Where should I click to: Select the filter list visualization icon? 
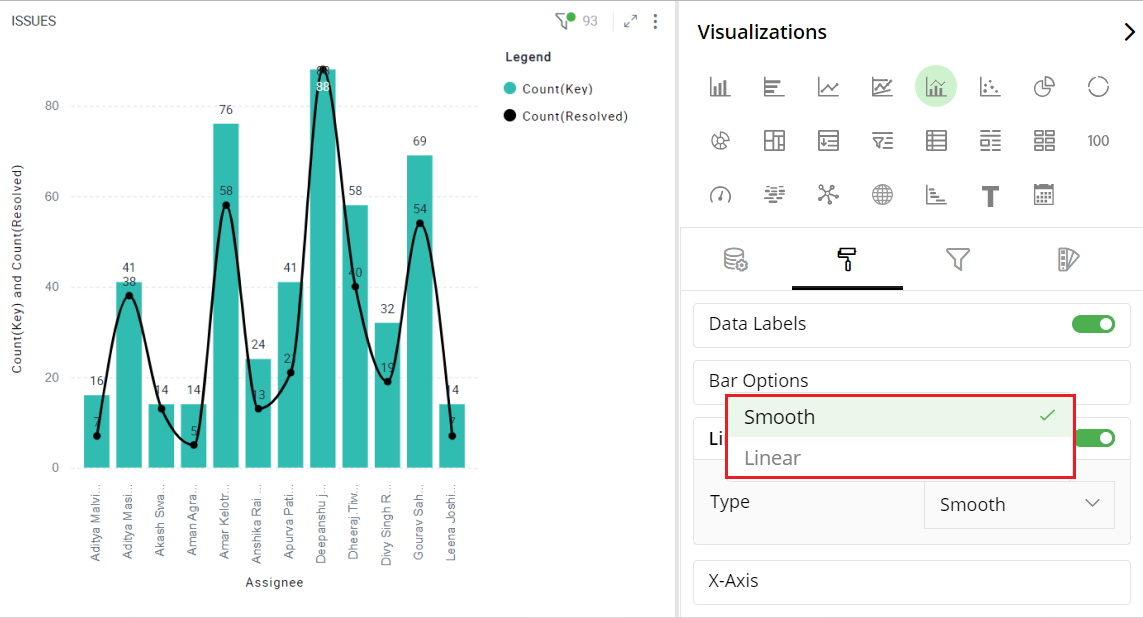point(882,141)
